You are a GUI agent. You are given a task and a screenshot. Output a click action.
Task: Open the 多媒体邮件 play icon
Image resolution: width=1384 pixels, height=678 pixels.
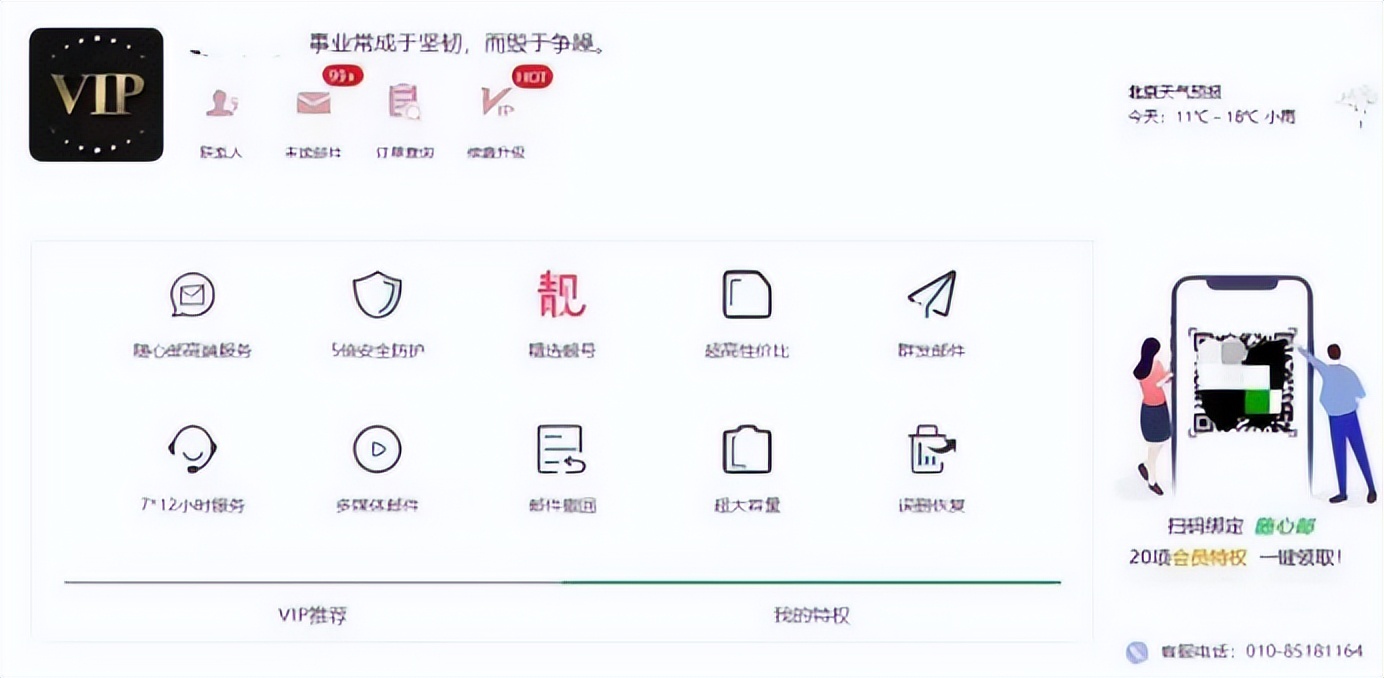pyautogui.click(x=377, y=449)
